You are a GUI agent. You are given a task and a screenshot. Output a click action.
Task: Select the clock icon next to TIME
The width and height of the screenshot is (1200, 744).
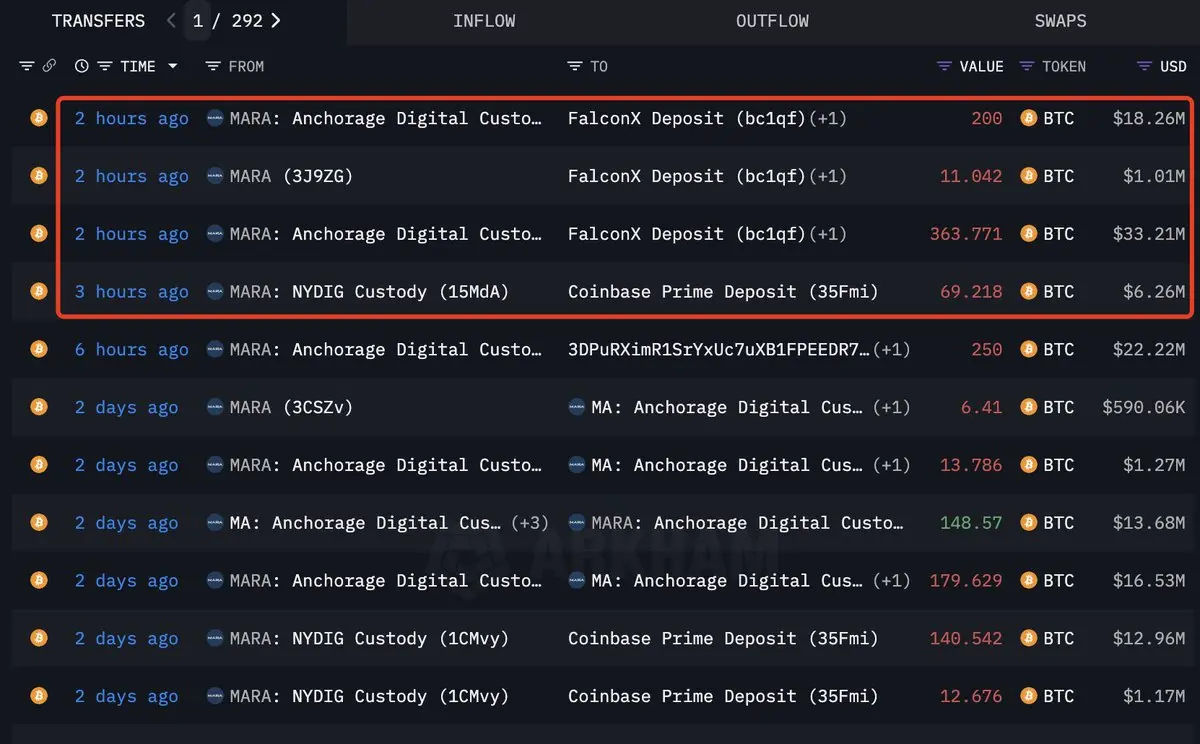(81, 66)
